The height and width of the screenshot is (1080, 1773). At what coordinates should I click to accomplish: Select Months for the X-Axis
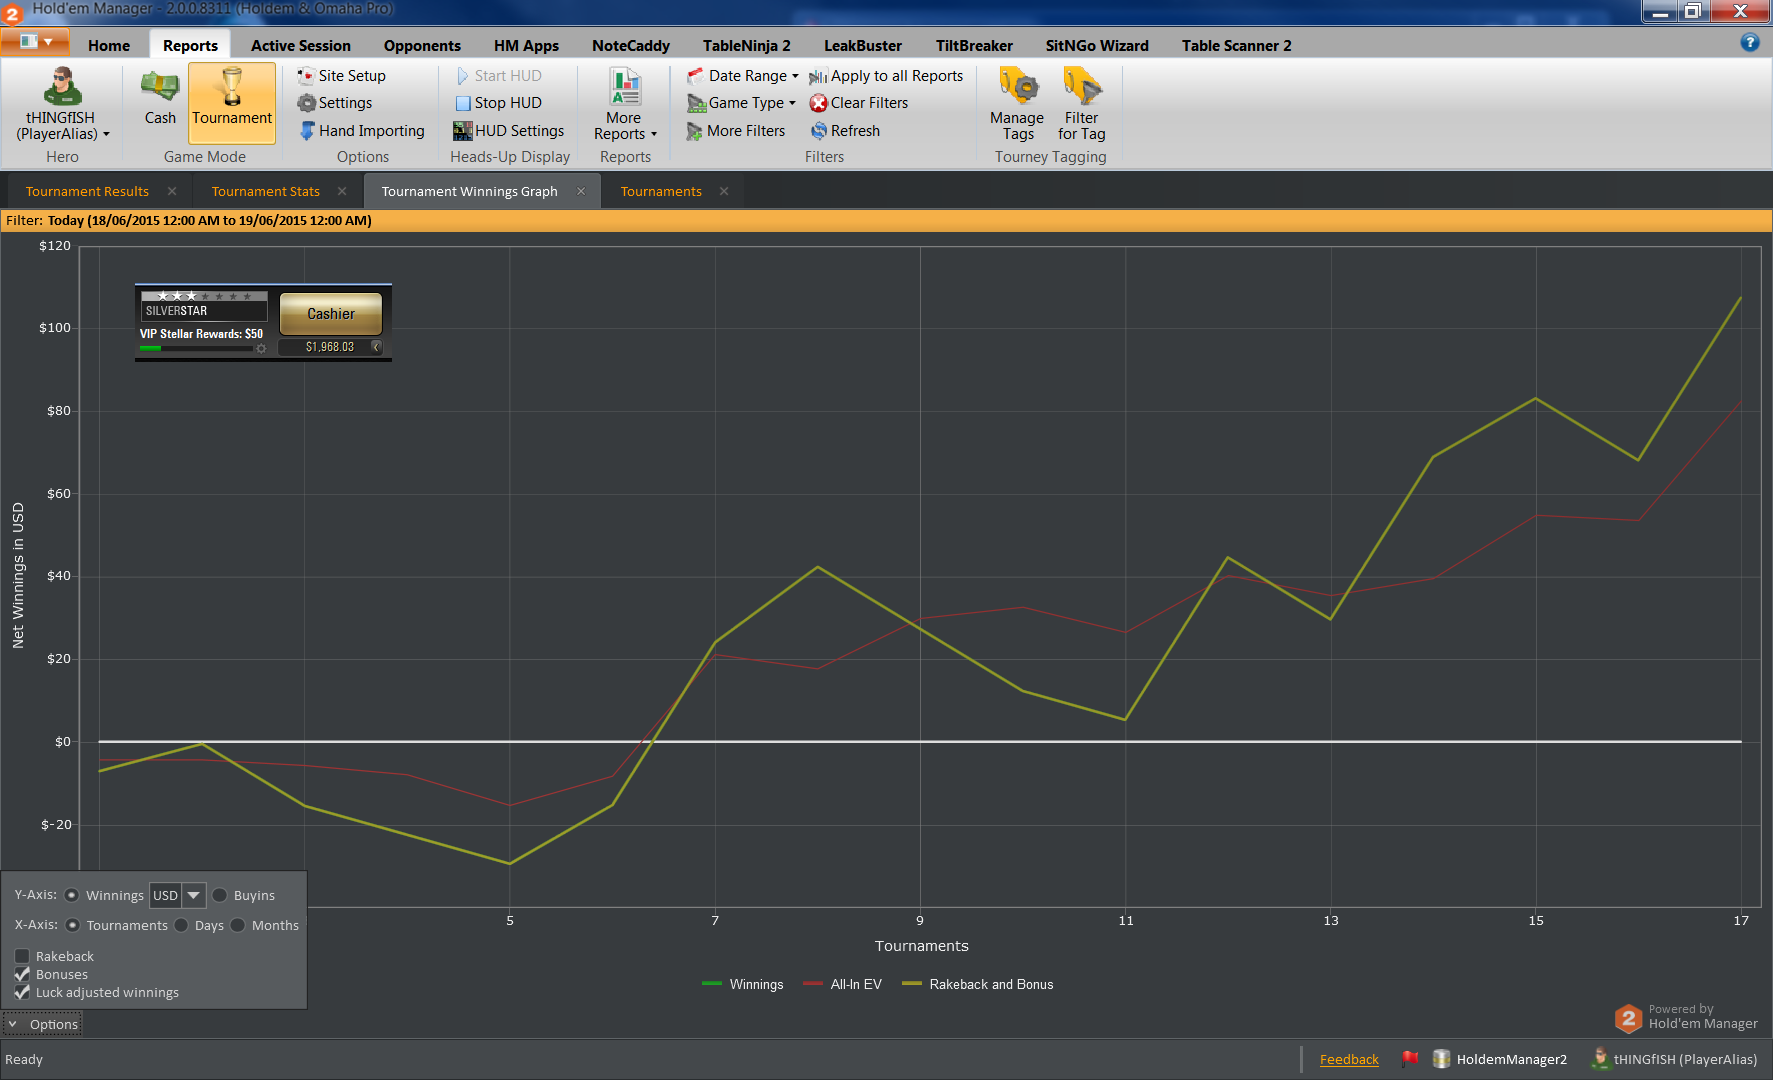238,925
